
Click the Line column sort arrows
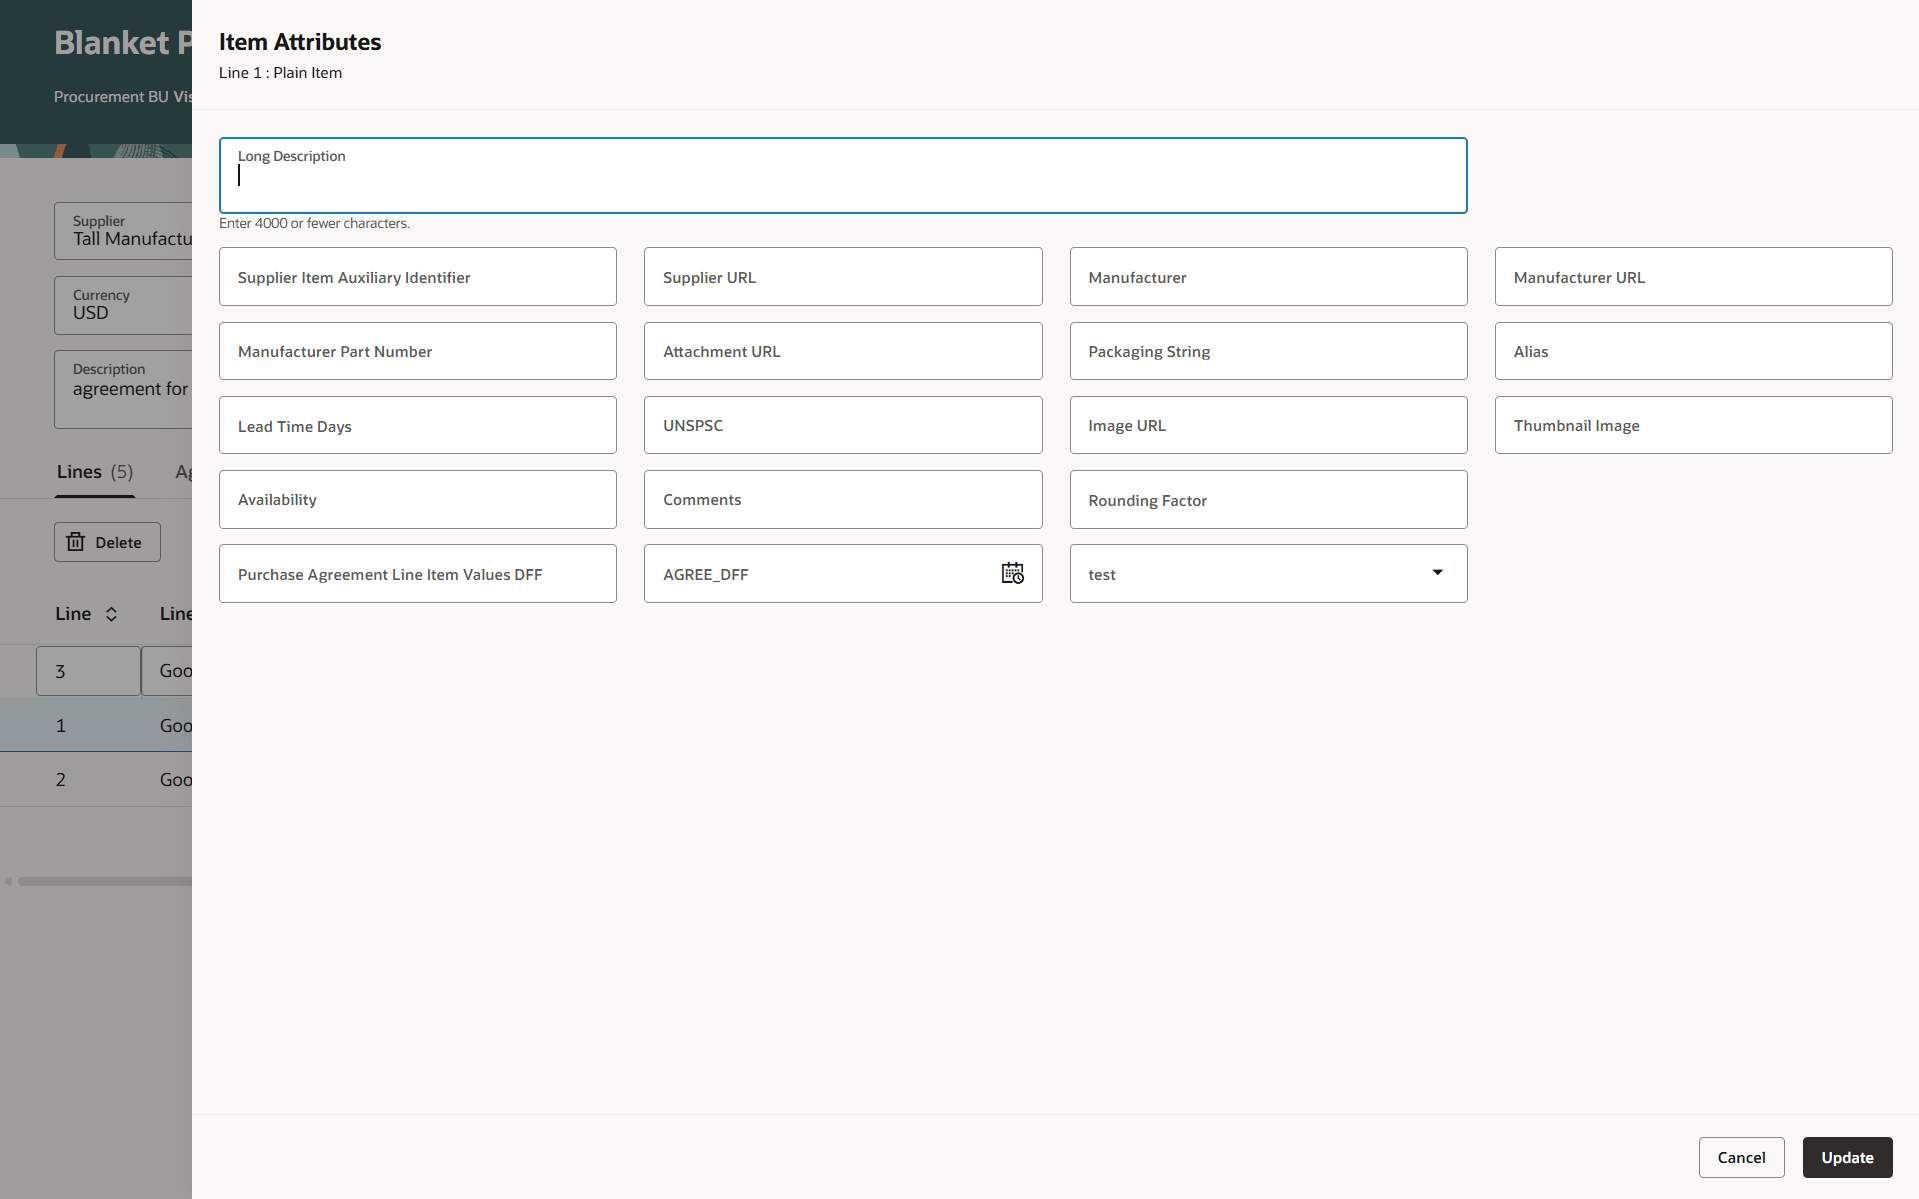111,614
